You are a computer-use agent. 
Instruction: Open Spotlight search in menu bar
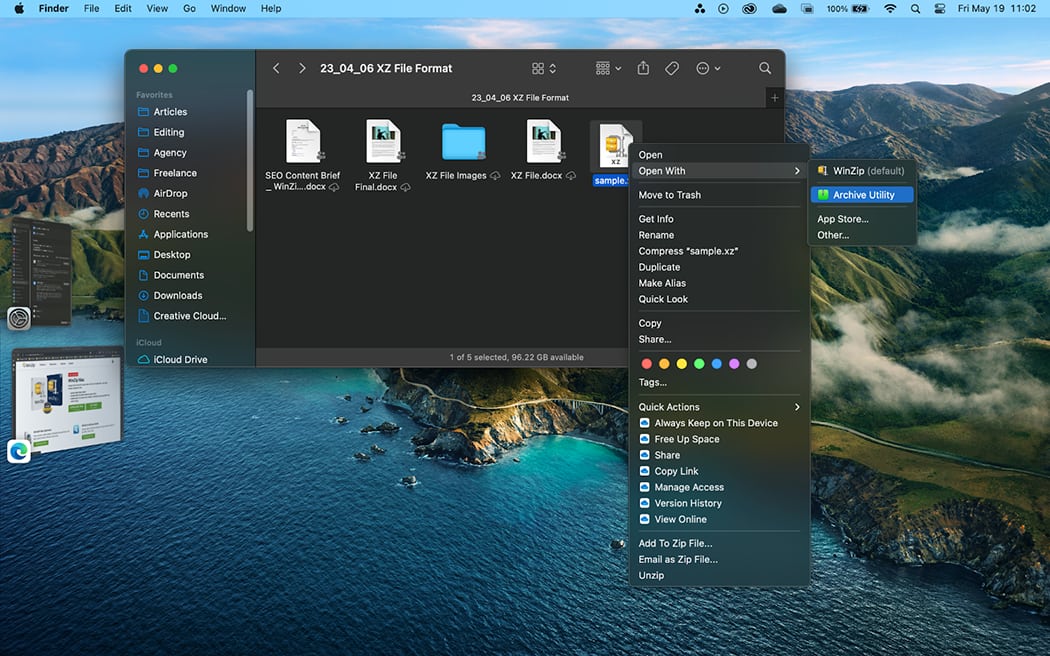[x=915, y=9]
